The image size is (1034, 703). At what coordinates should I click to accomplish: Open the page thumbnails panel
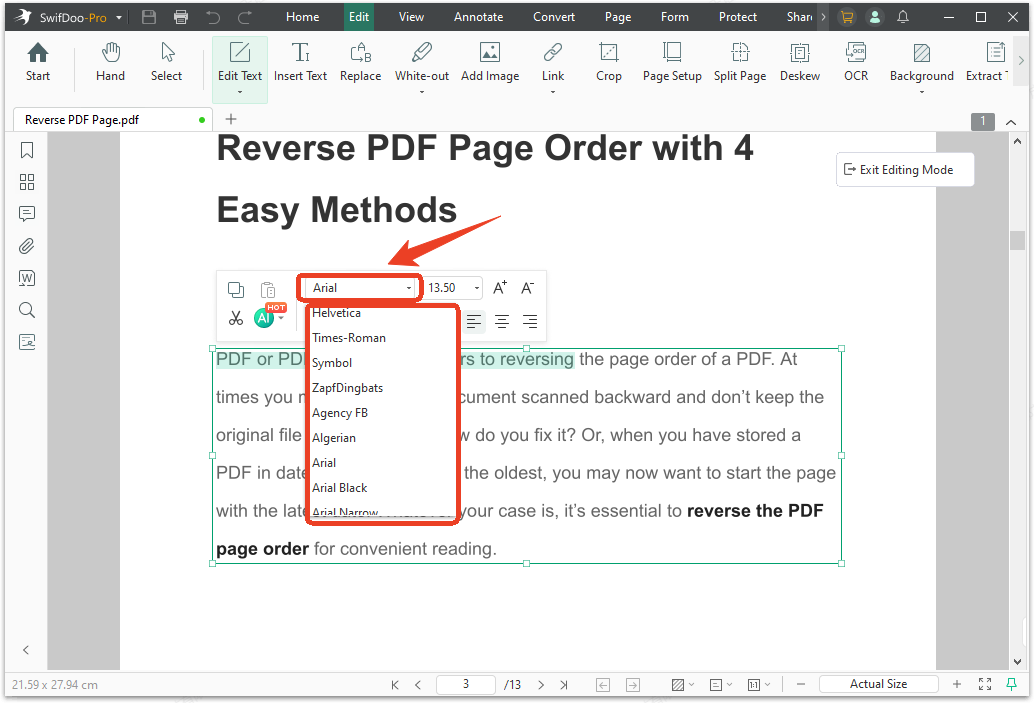click(27, 182)
